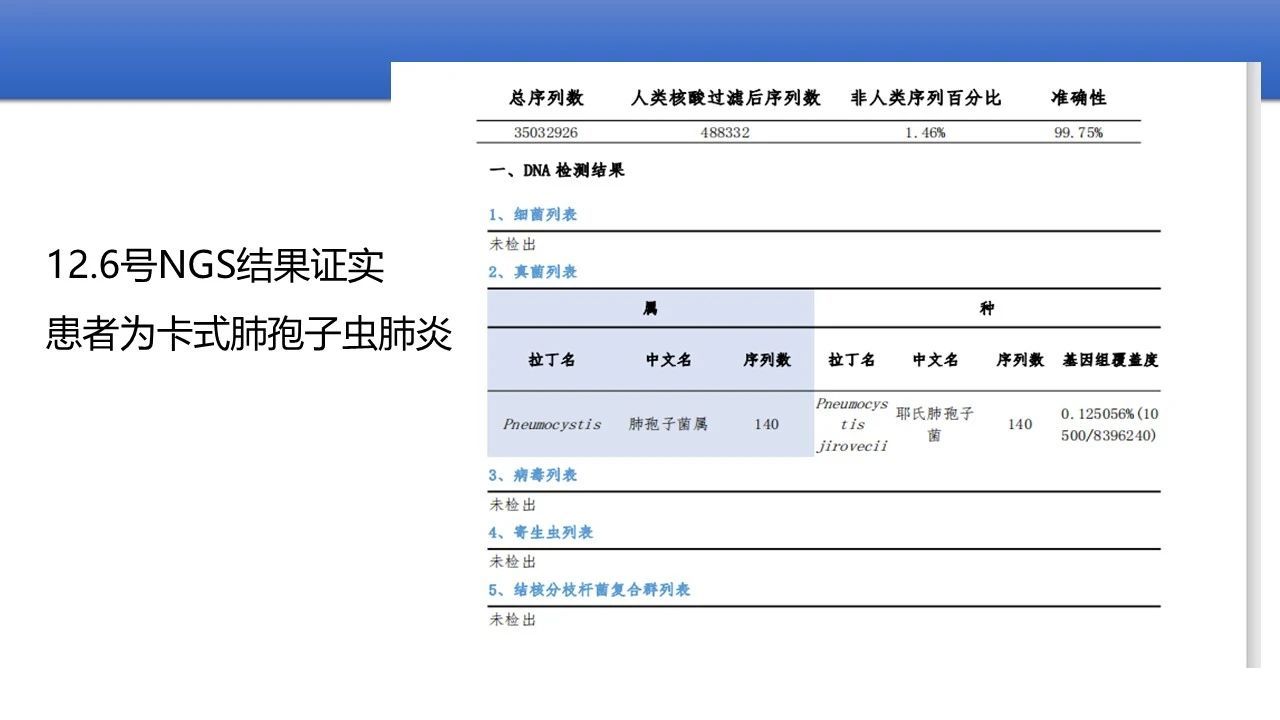Click the section title '3、病毒列表'
Viewport: 1280px width, 720px height.
click(533, 475)
